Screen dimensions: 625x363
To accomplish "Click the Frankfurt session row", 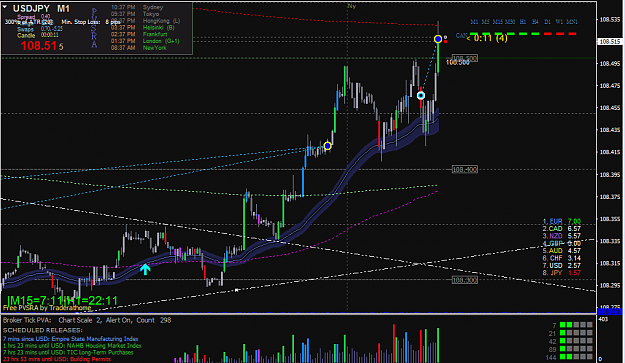I will [139, 34].
